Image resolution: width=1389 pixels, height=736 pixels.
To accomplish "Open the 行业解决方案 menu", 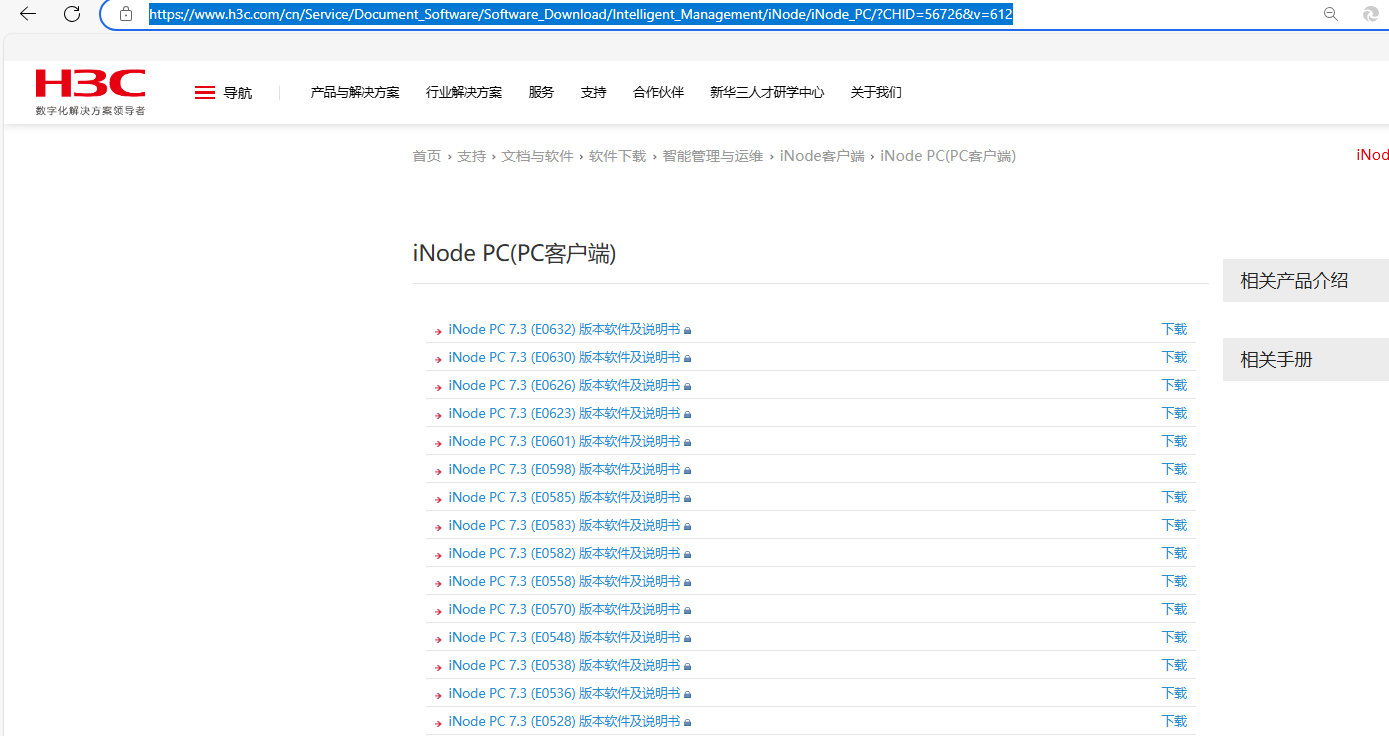I will 464,92.
